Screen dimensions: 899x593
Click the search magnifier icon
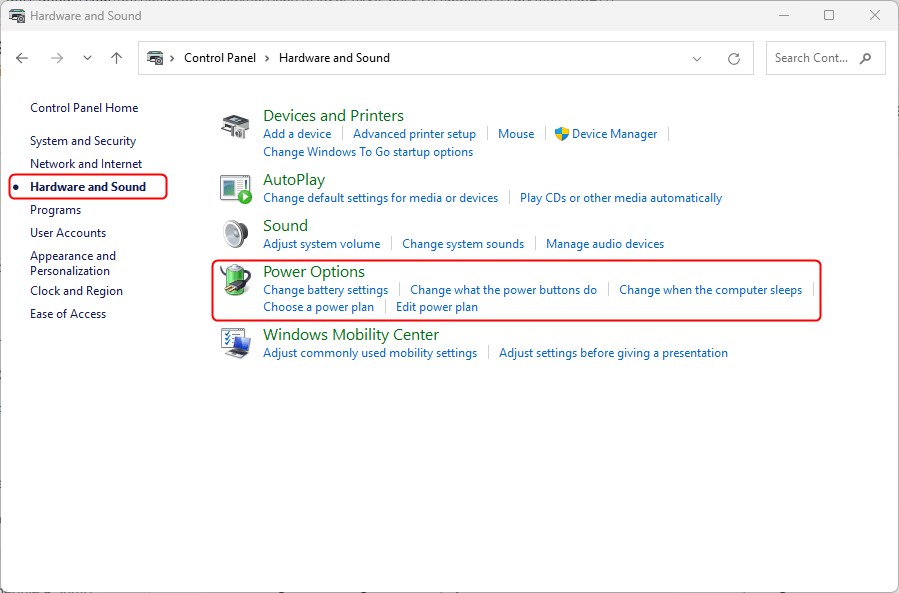[865, 58]
